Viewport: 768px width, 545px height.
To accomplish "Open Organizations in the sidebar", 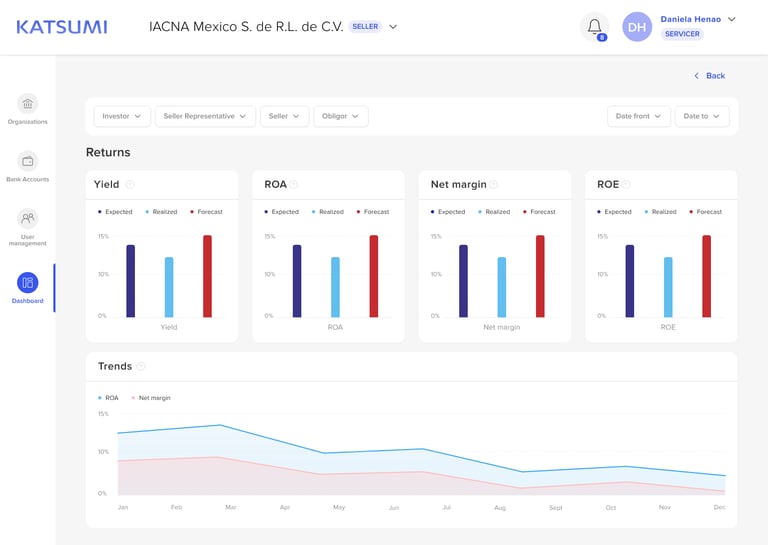I will (x=27, y=109).
